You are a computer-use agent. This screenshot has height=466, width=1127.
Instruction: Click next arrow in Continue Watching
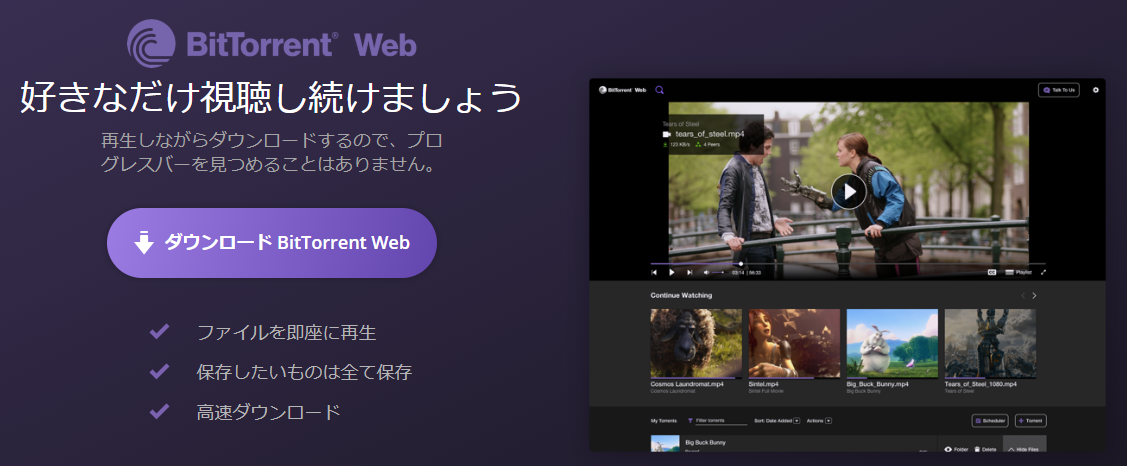tap(1034, 296)
